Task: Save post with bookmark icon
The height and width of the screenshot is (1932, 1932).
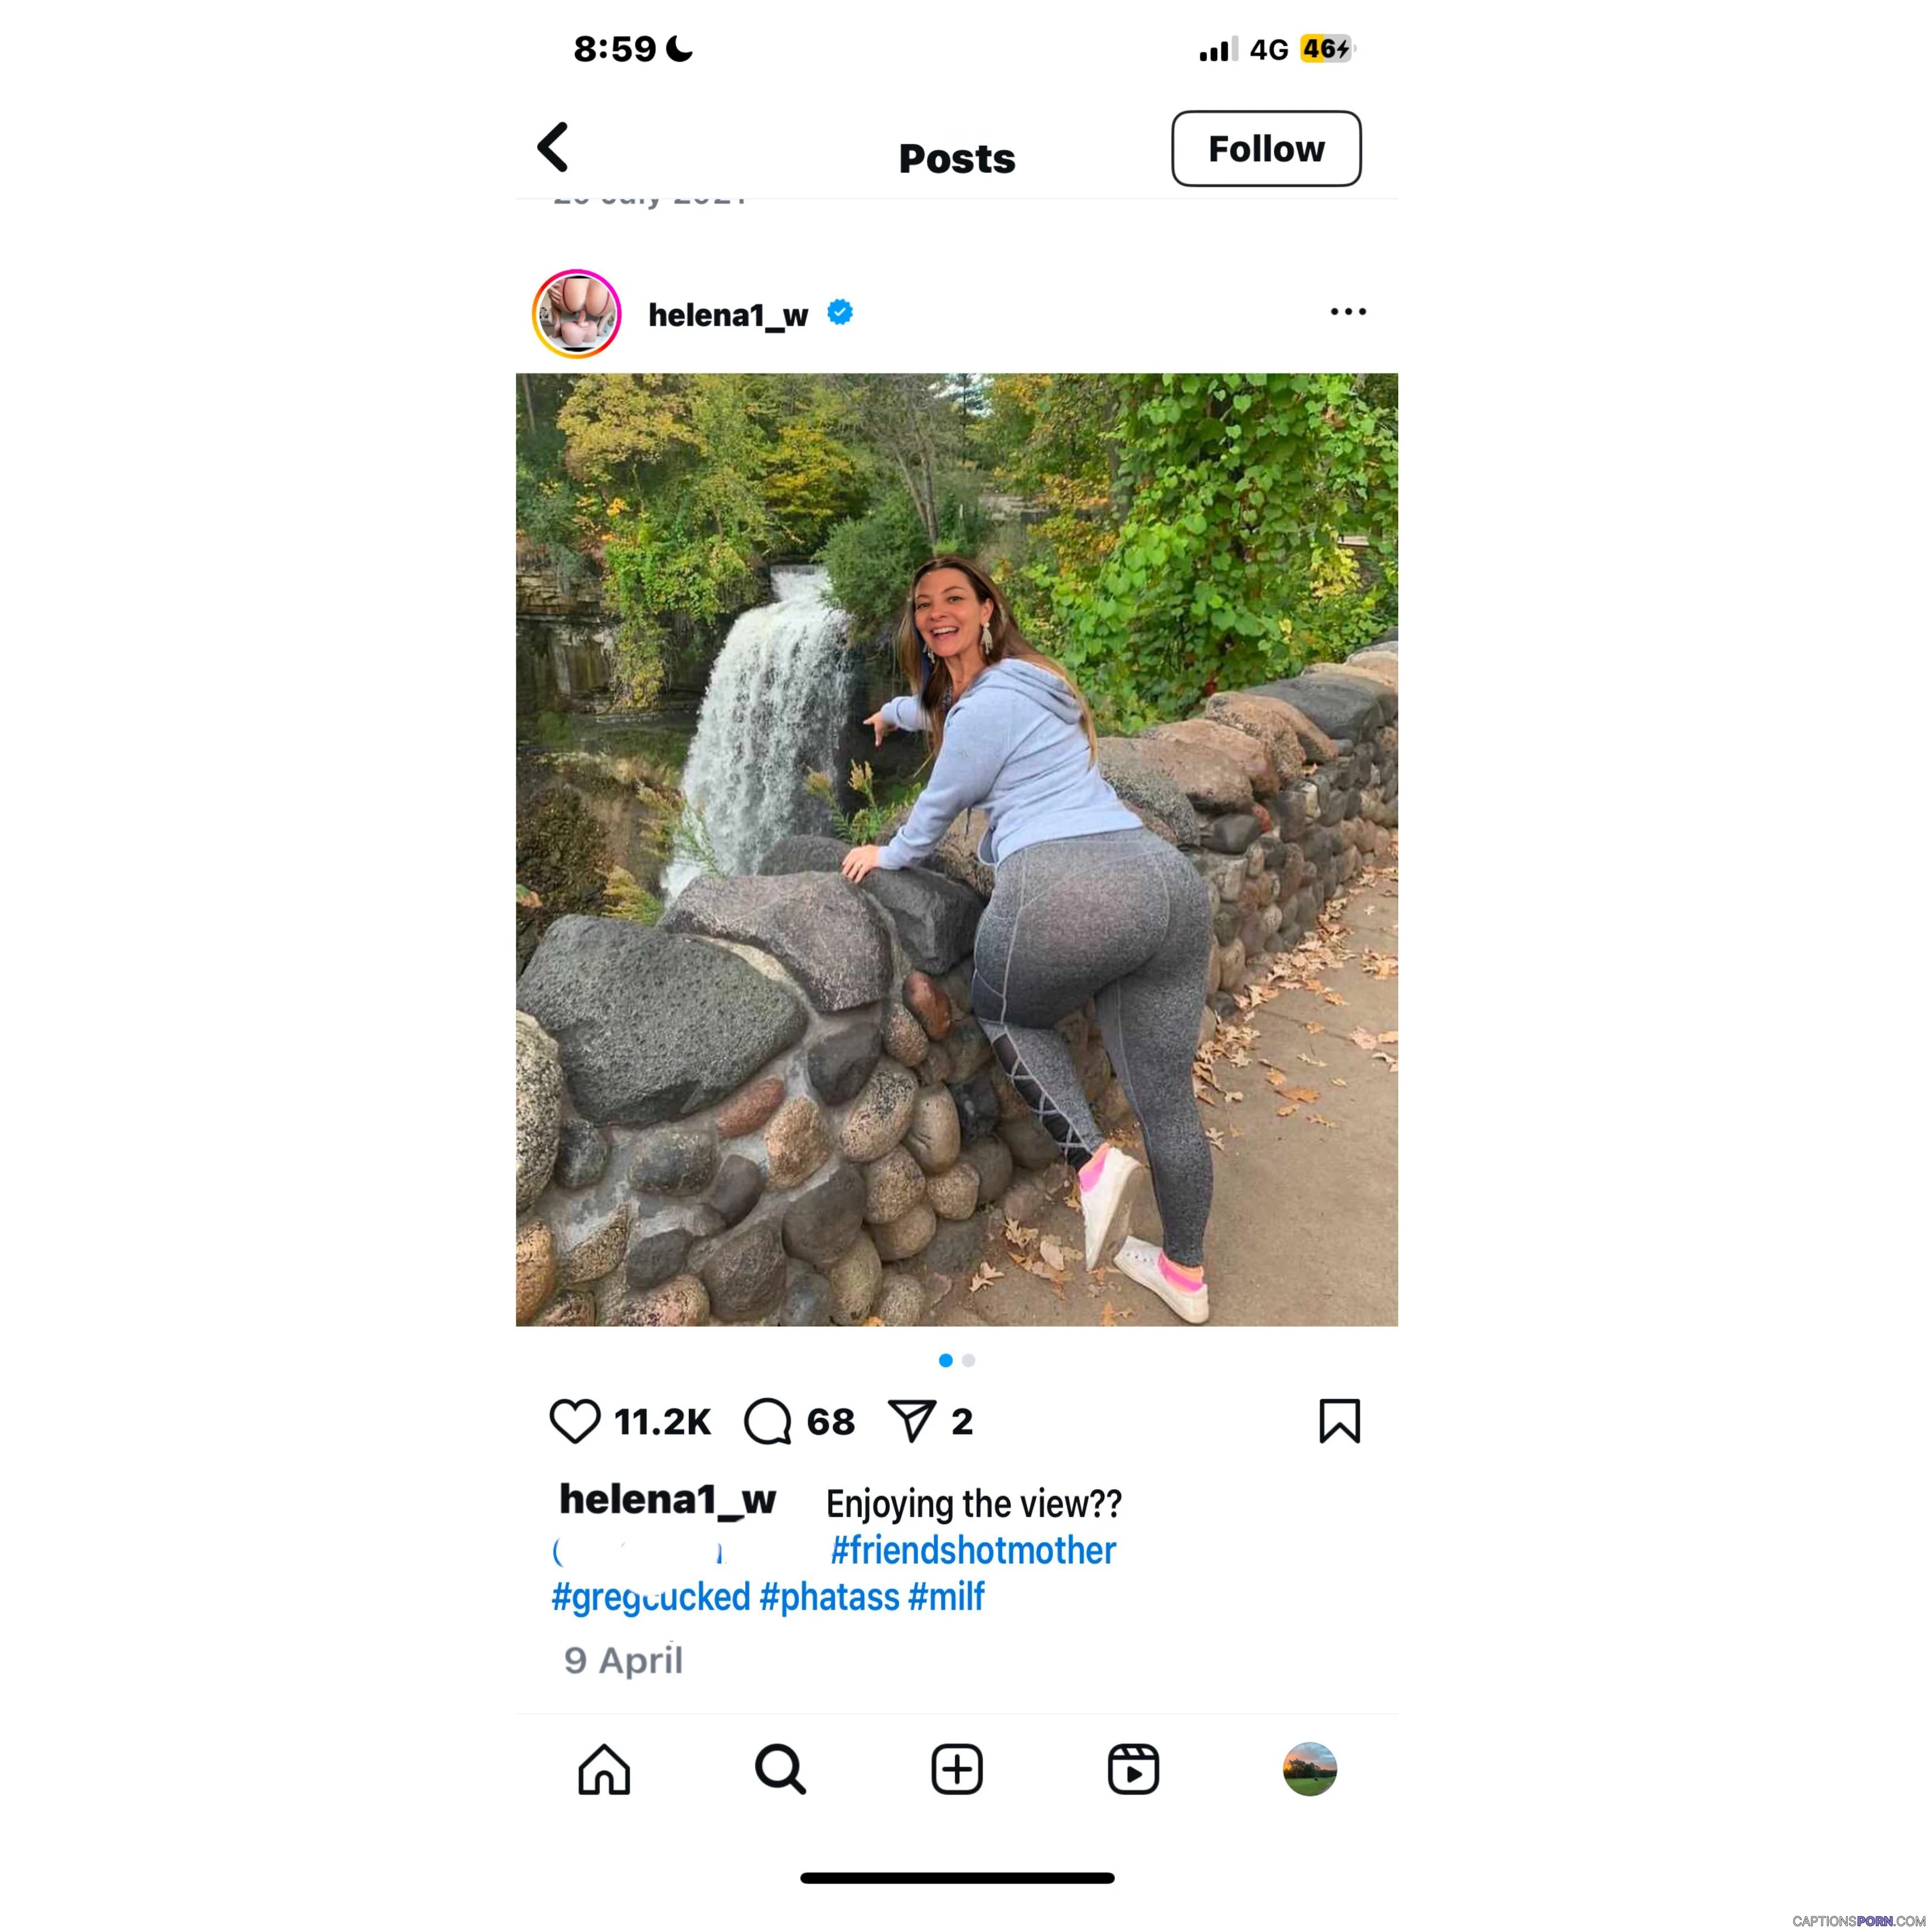Action: (x=1340, y=1421)
